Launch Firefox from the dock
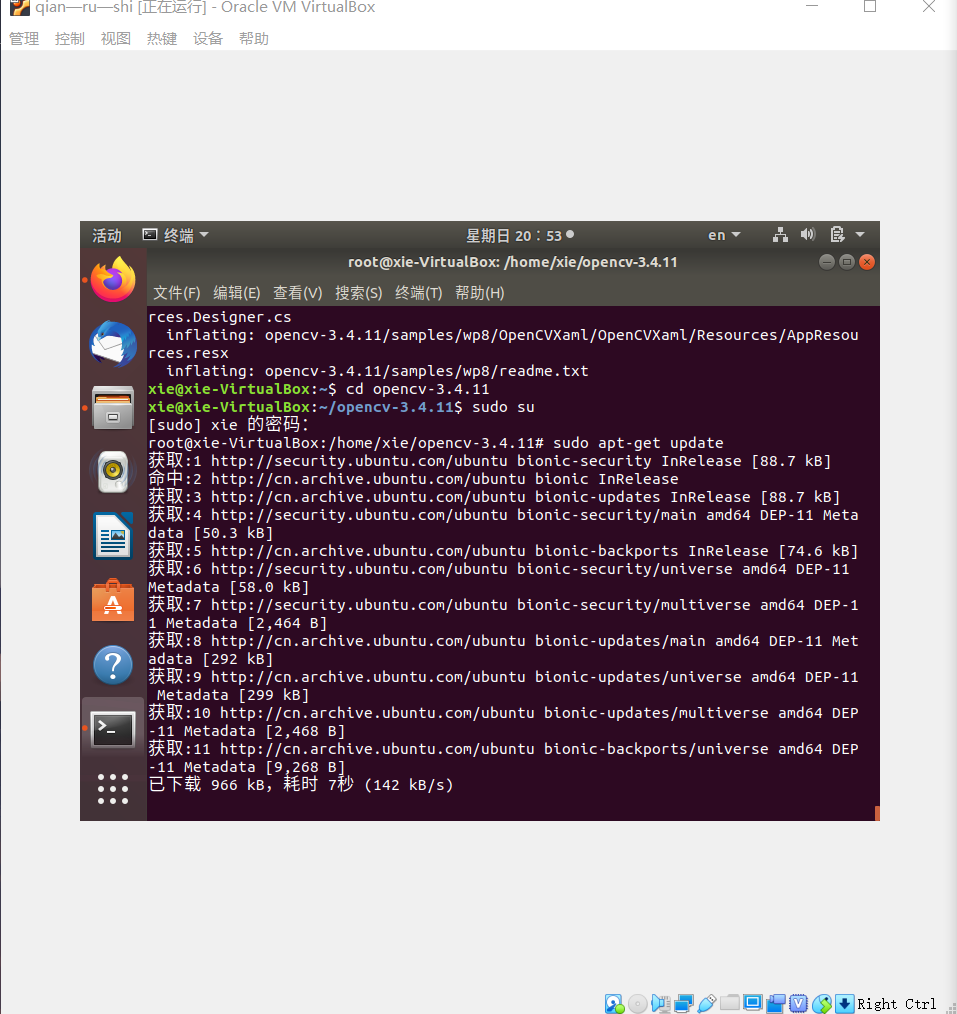This screenshot has width=957, height=1014. click(113, 280)
